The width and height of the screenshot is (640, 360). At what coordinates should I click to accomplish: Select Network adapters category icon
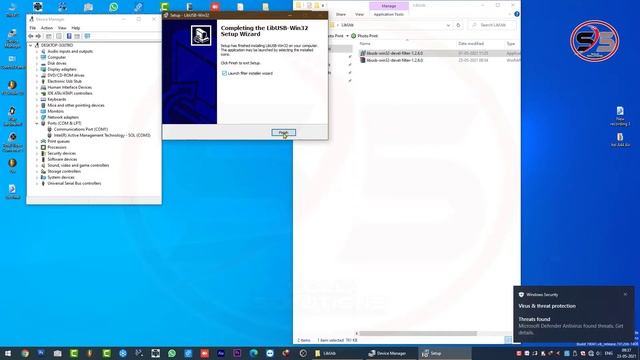pos(43,117)
